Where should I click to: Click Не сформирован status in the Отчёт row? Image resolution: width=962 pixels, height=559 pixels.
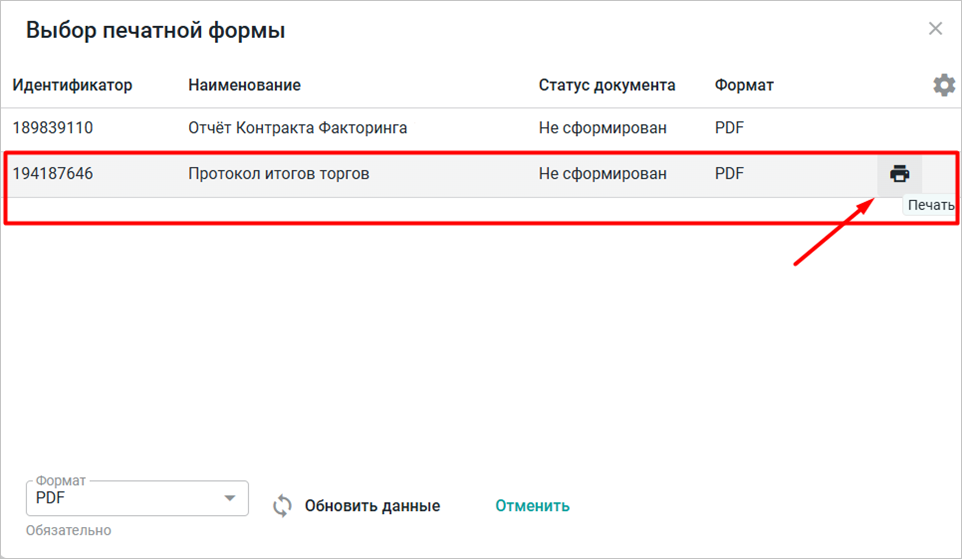tap(602, 128)
